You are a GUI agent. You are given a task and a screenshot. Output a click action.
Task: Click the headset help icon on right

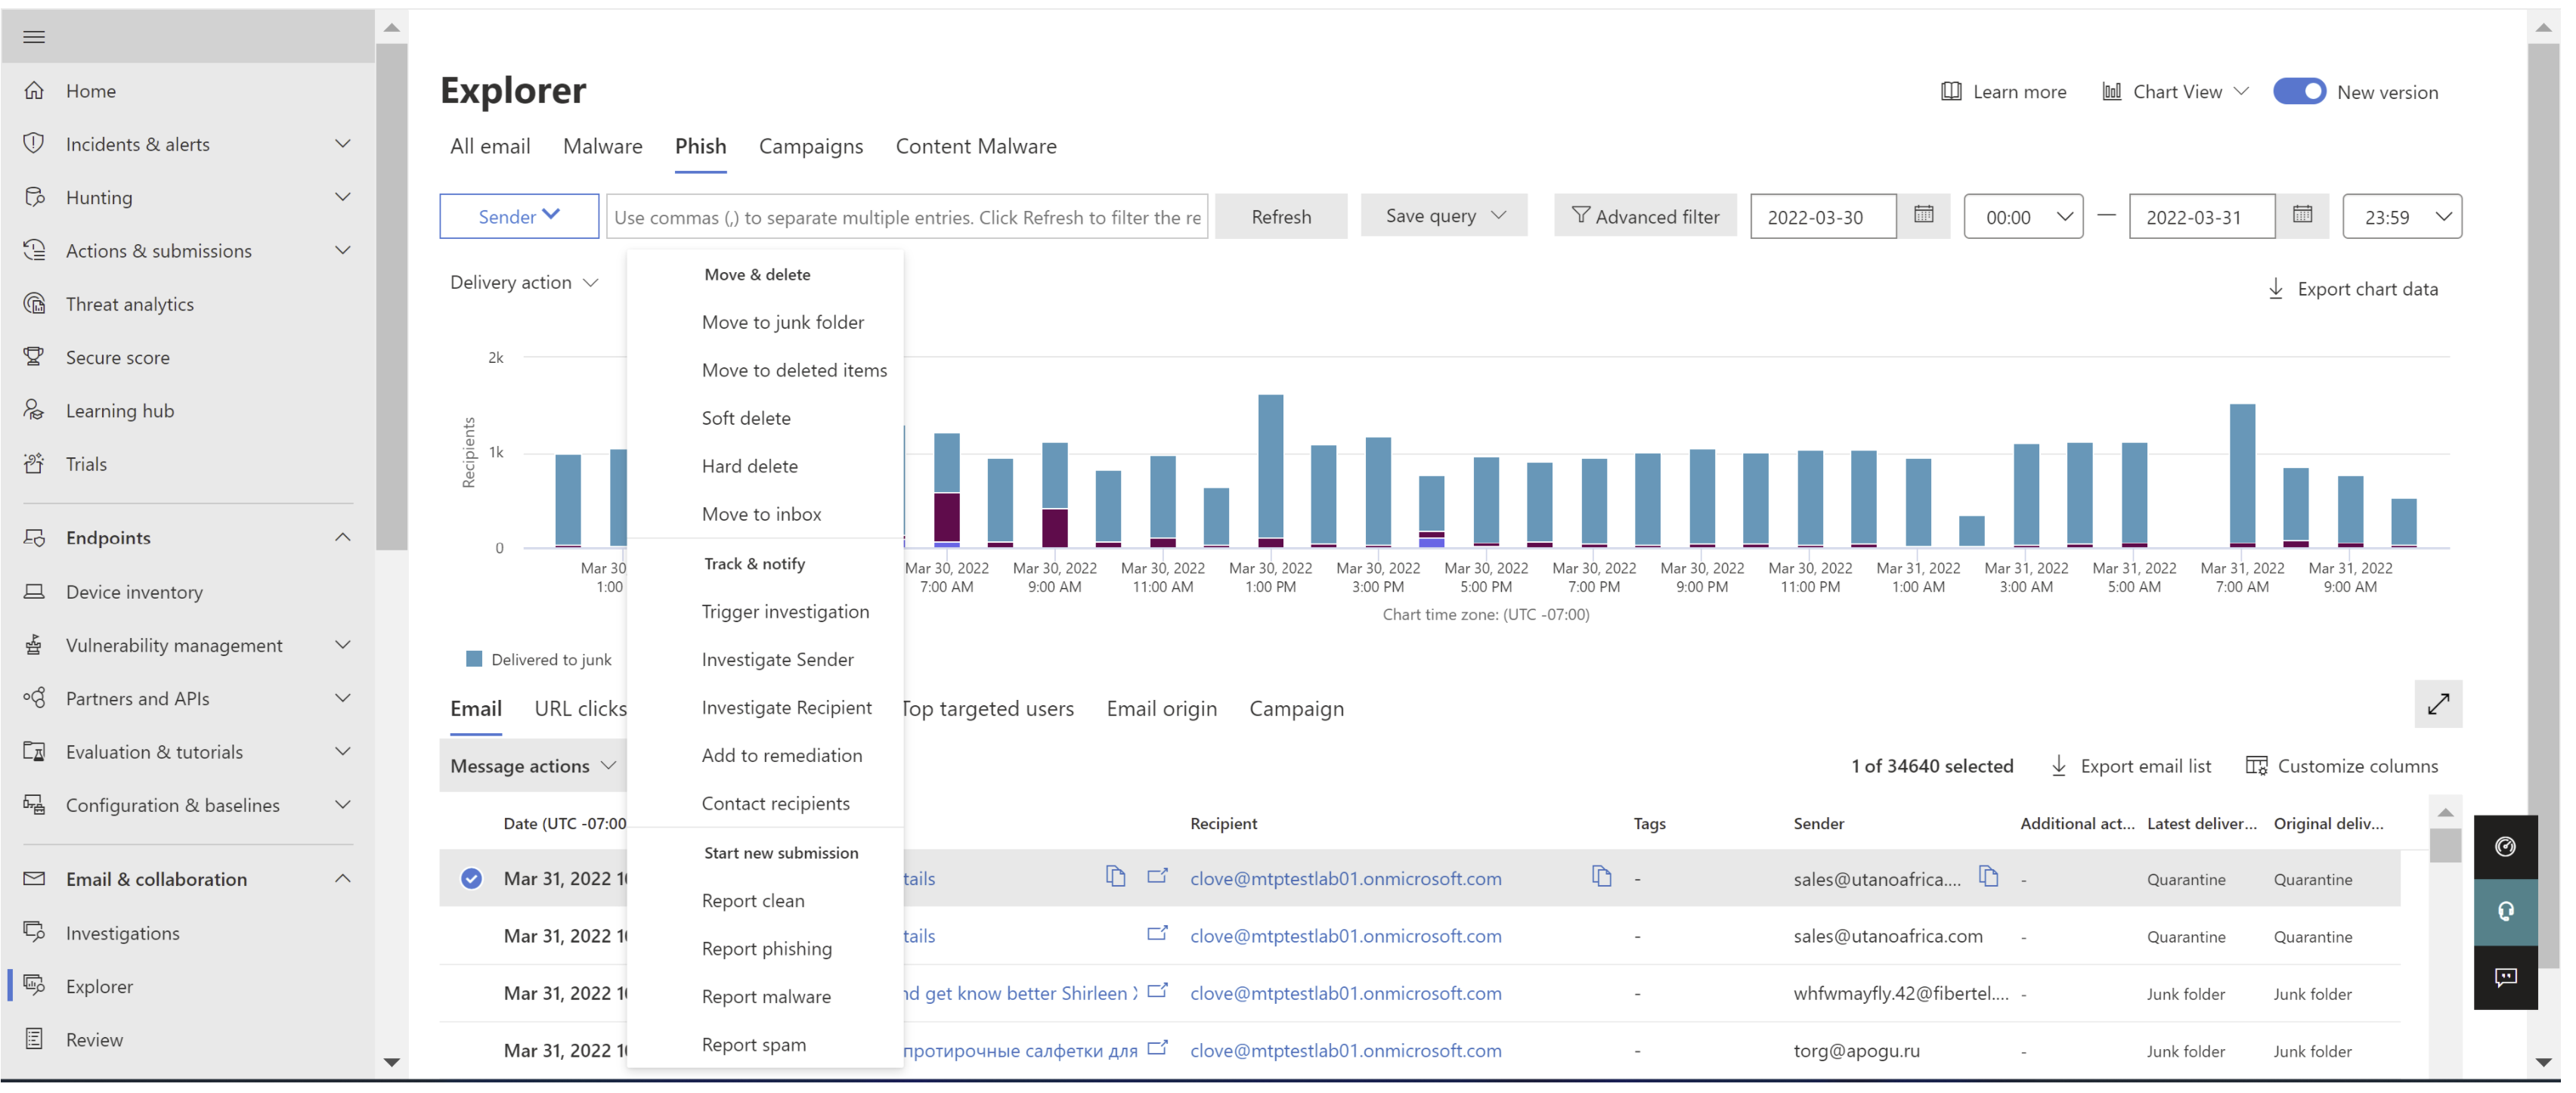click(2504, 912)
